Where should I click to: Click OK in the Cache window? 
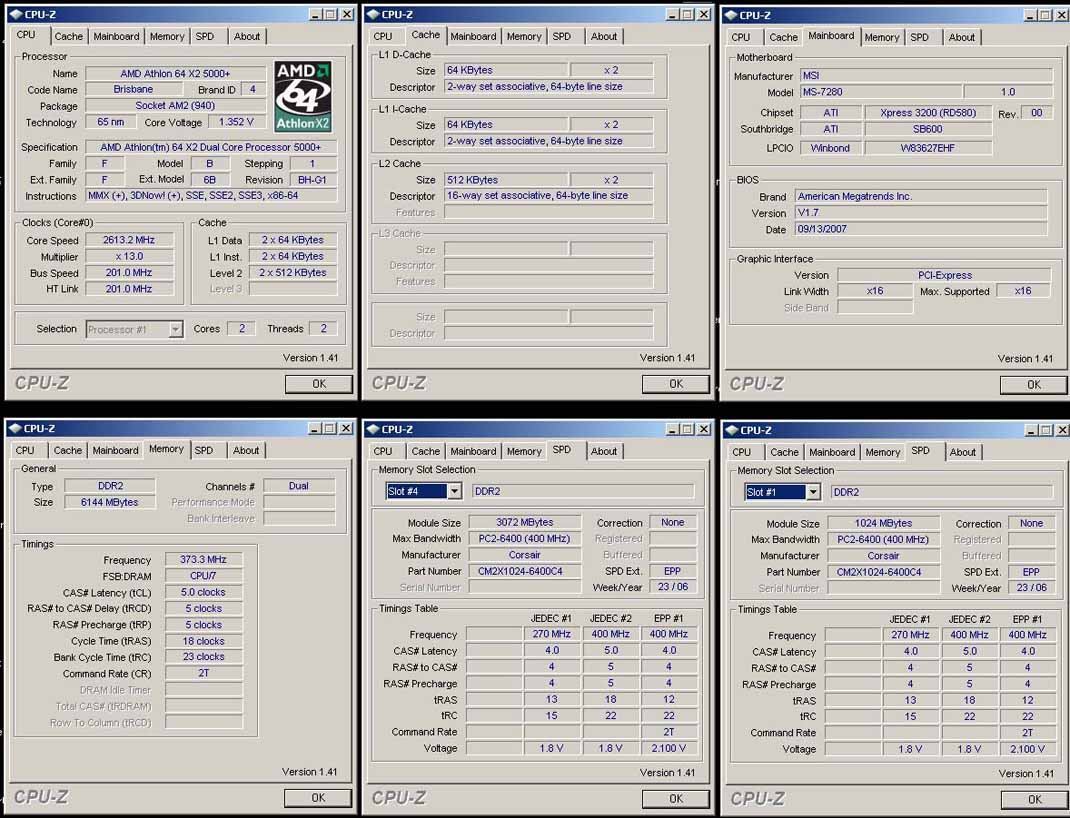click(676, 384)
